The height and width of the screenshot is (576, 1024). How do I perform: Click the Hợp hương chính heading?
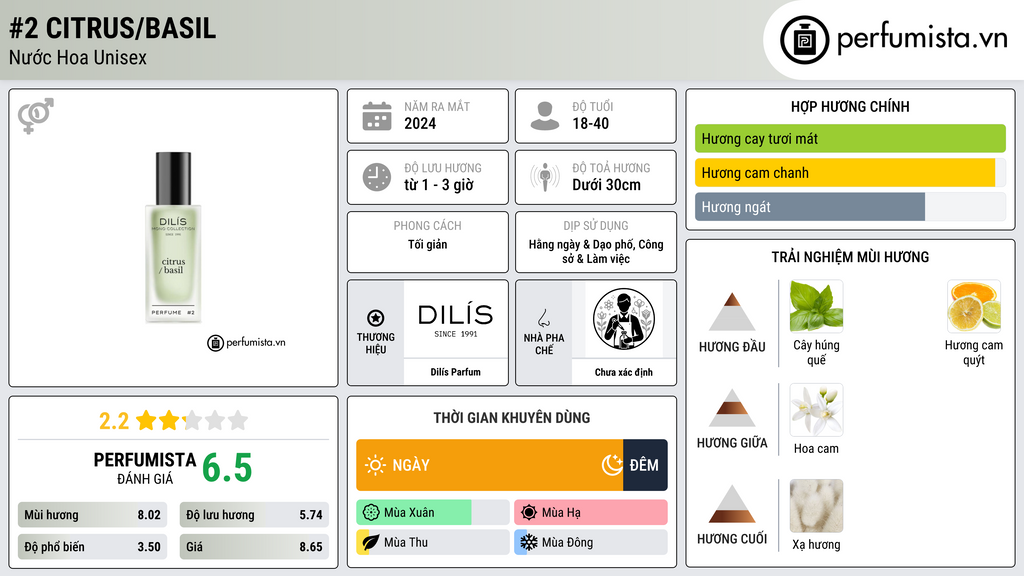(850, 106)
